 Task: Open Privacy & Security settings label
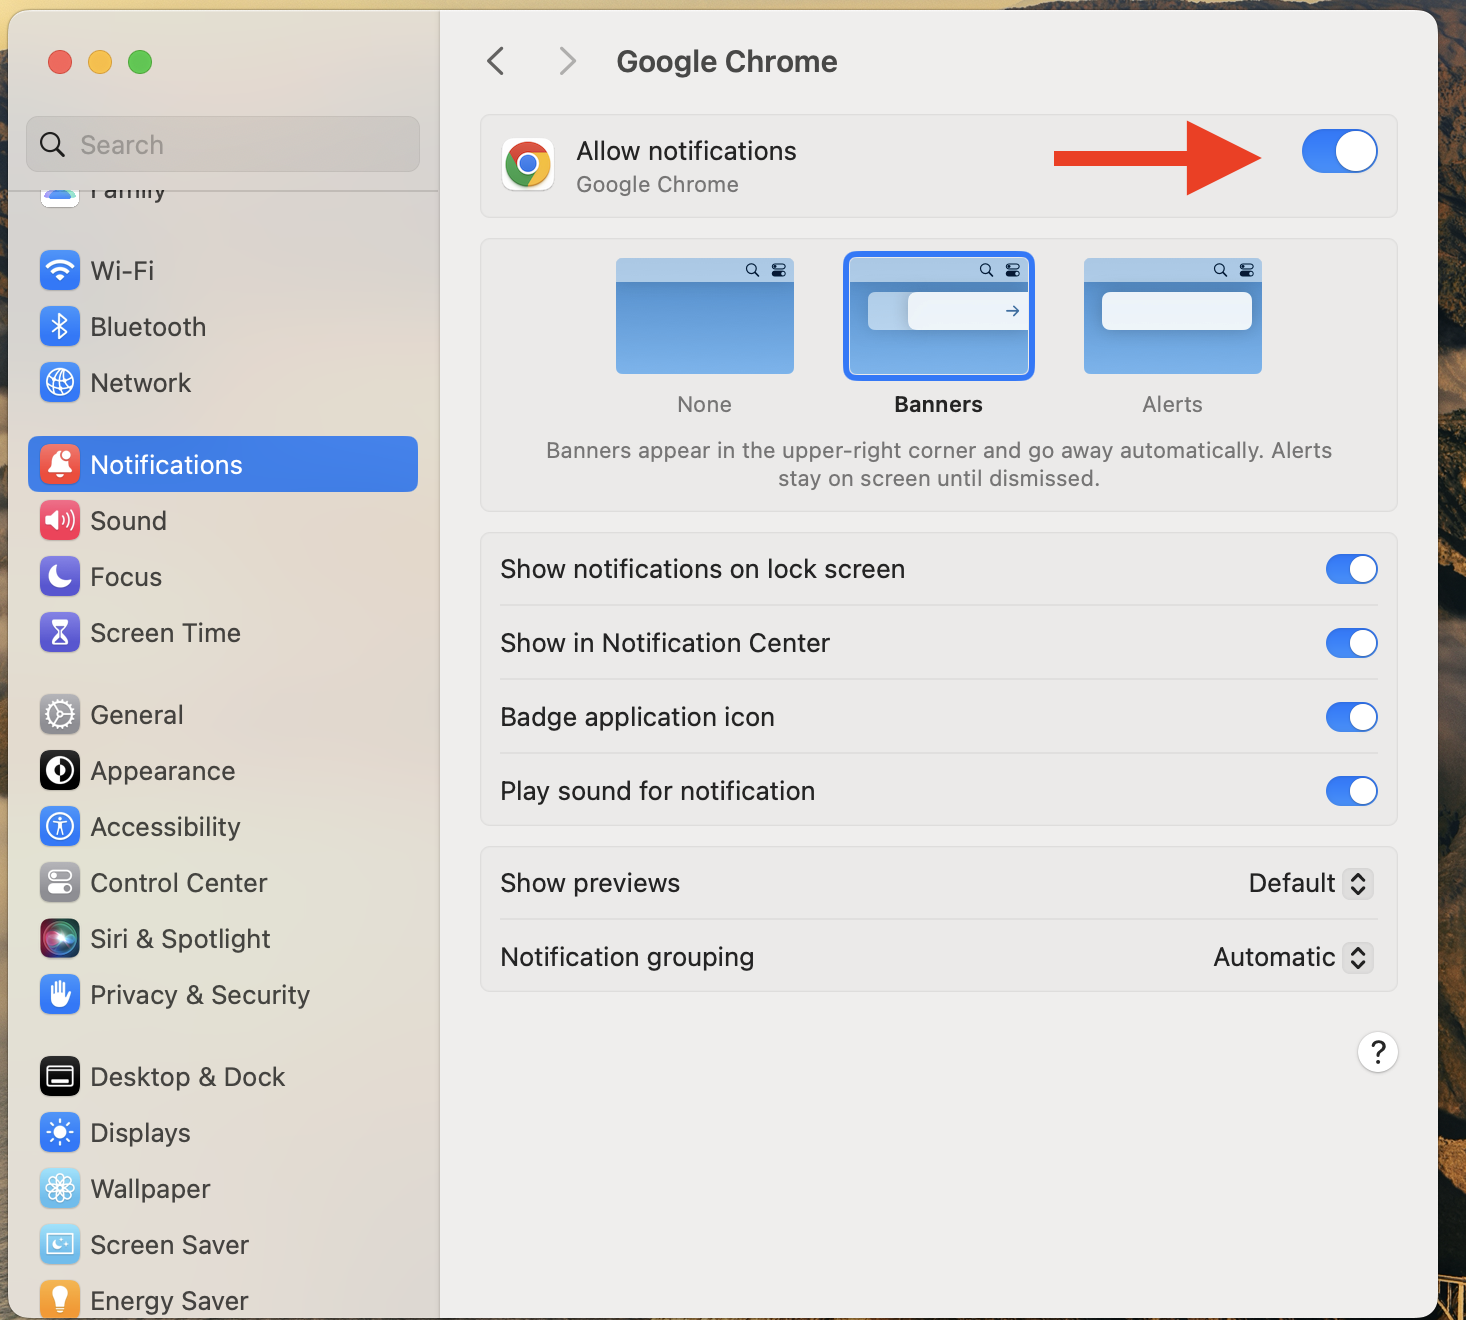coord(200,995)
